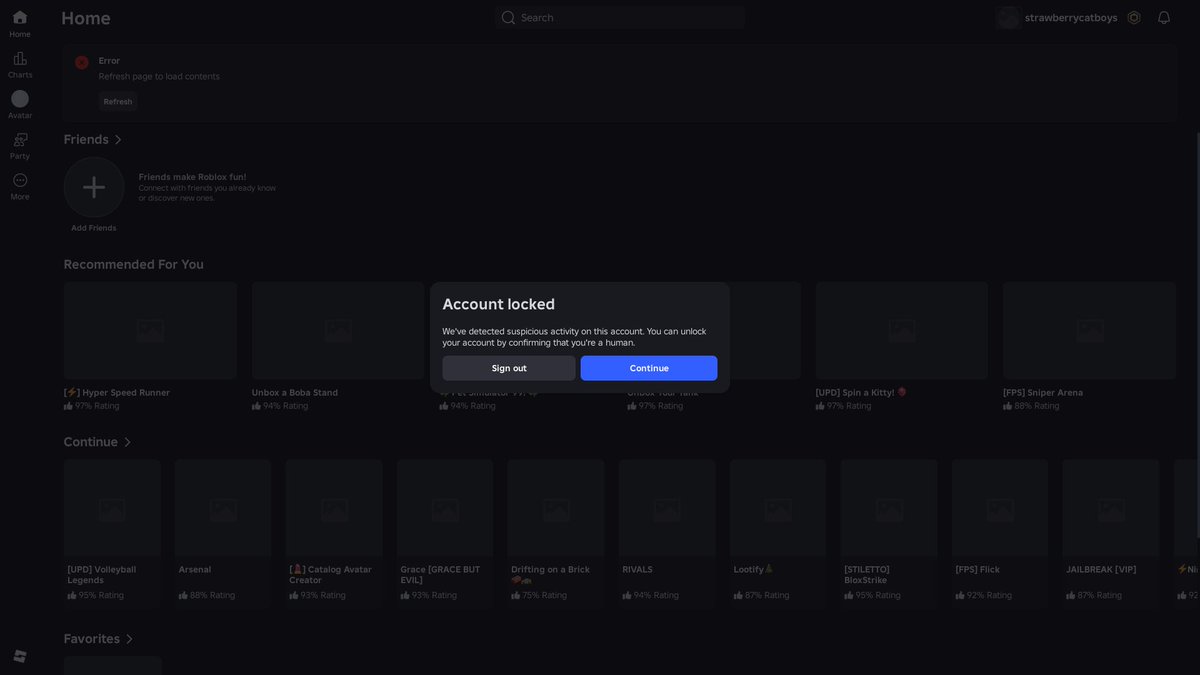
Task: Click the strawberrycatboys profile avatar
Action: 1008,17
